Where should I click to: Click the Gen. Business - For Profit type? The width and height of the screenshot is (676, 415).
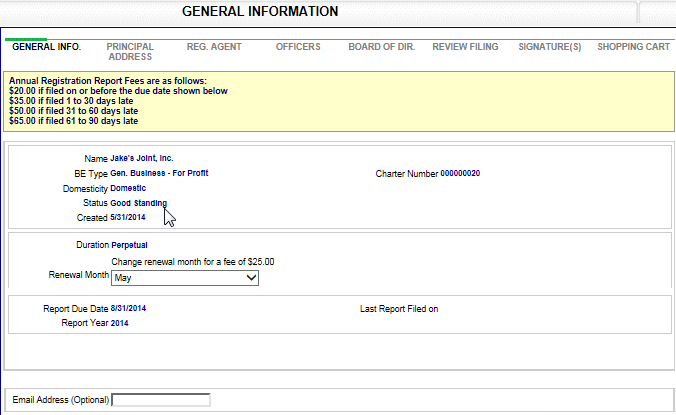tap(159, 173)
